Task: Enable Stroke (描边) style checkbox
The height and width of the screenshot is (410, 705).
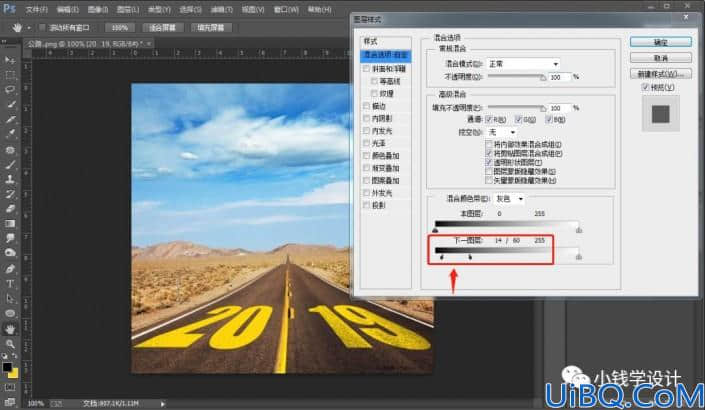Action: pyautogui.click(x=366, y=106)
